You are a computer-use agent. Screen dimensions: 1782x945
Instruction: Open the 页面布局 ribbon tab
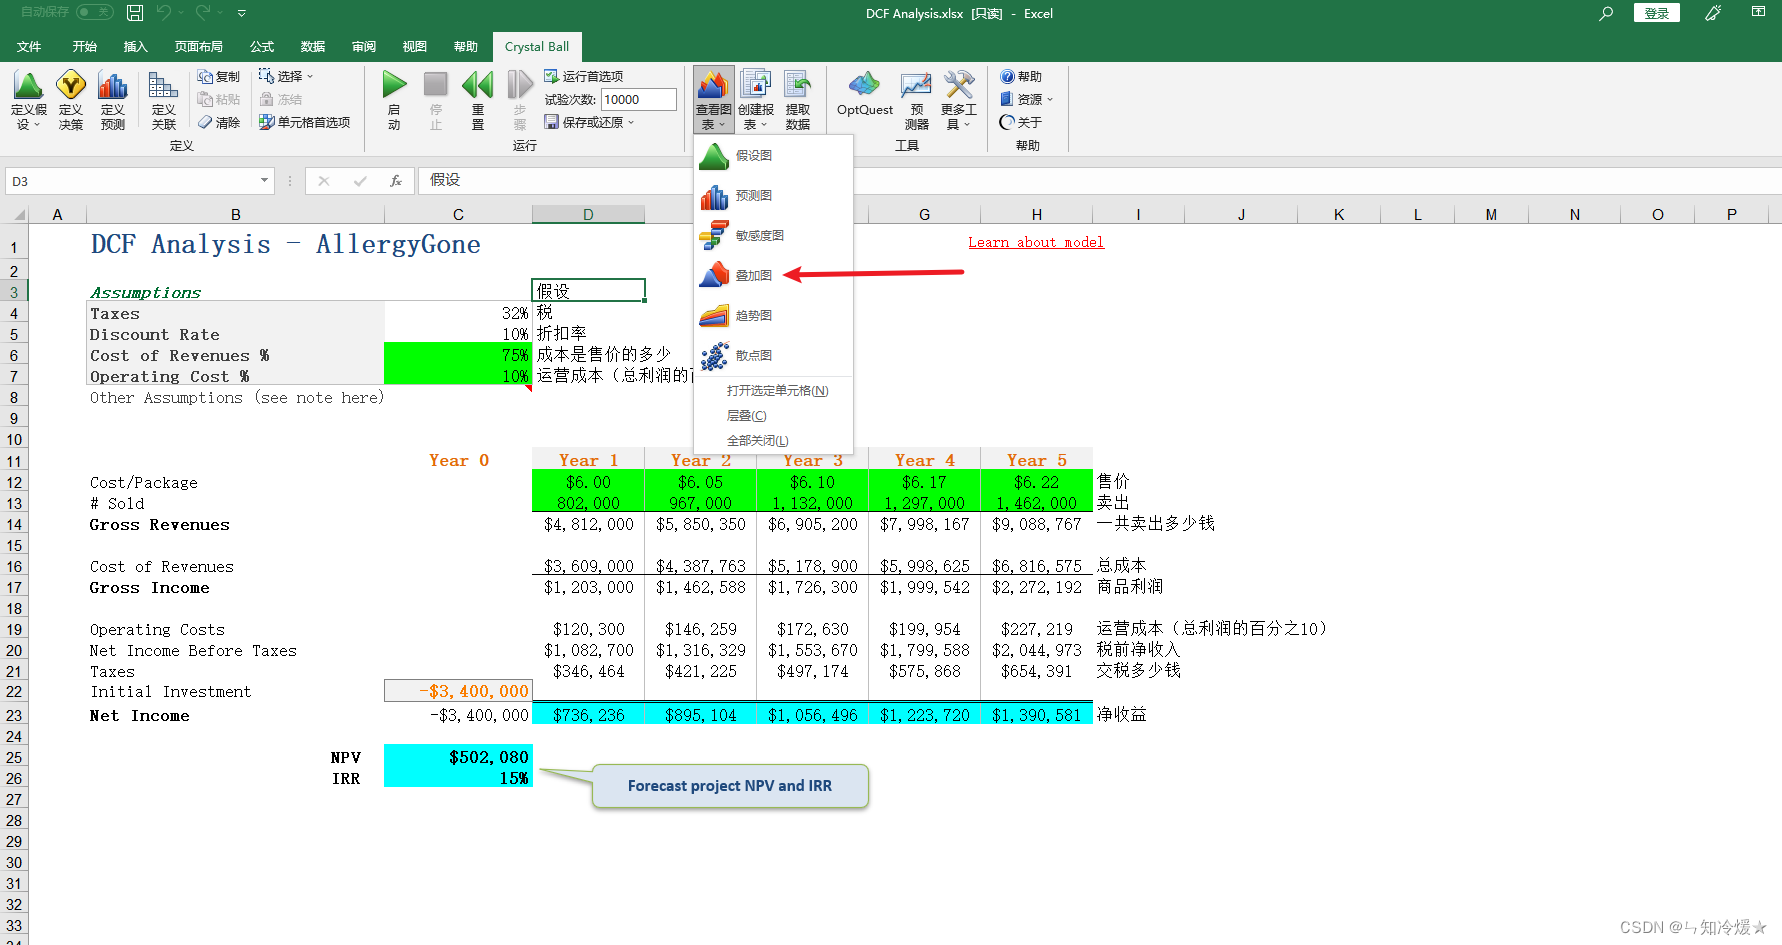(x=199, y=47)
